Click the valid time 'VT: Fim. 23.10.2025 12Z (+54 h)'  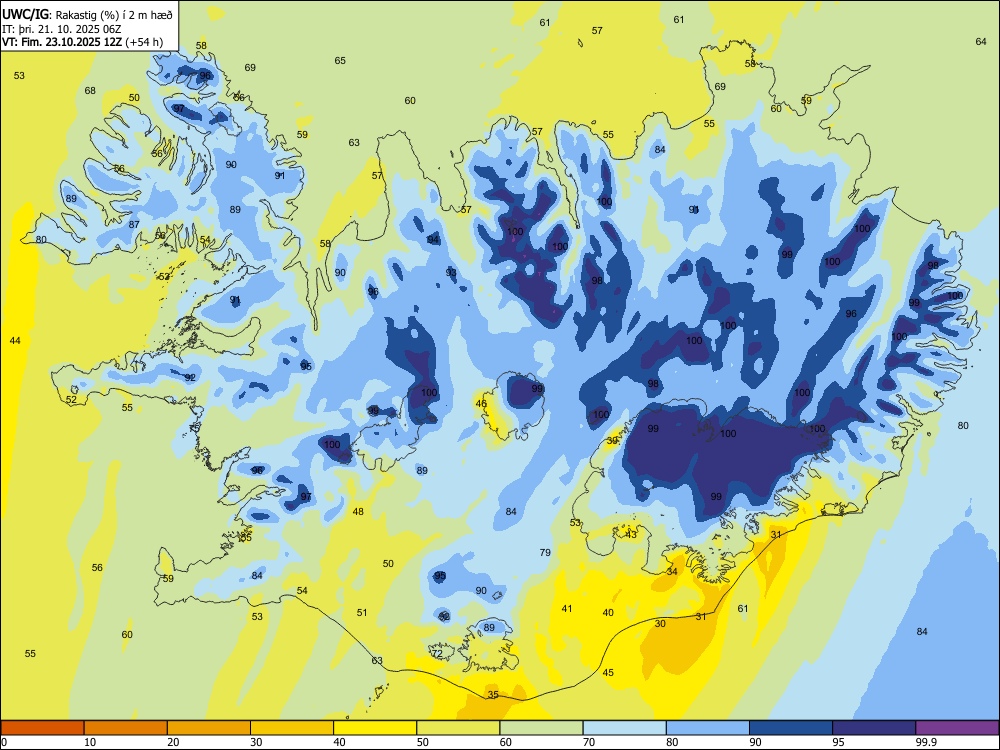(x=82, y=43)
